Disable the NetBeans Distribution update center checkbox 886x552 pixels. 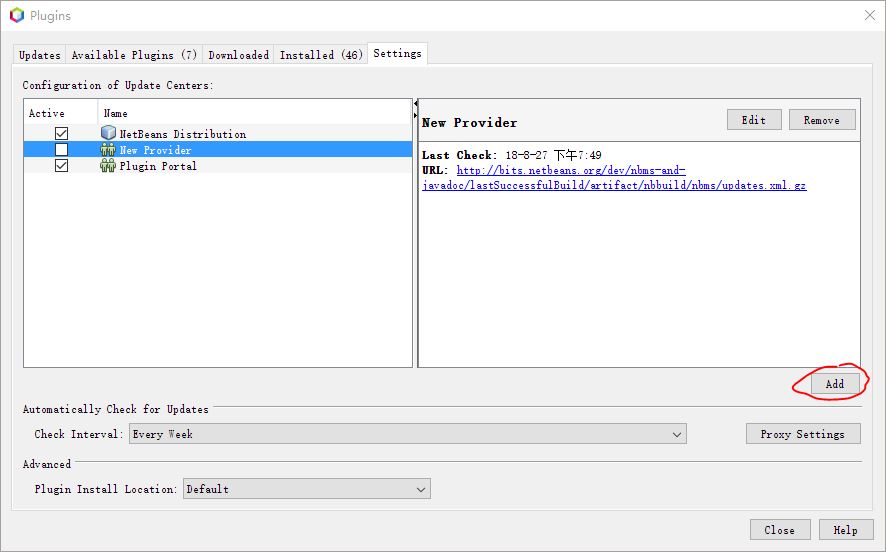pyautogui.click(x=61, y=133)
